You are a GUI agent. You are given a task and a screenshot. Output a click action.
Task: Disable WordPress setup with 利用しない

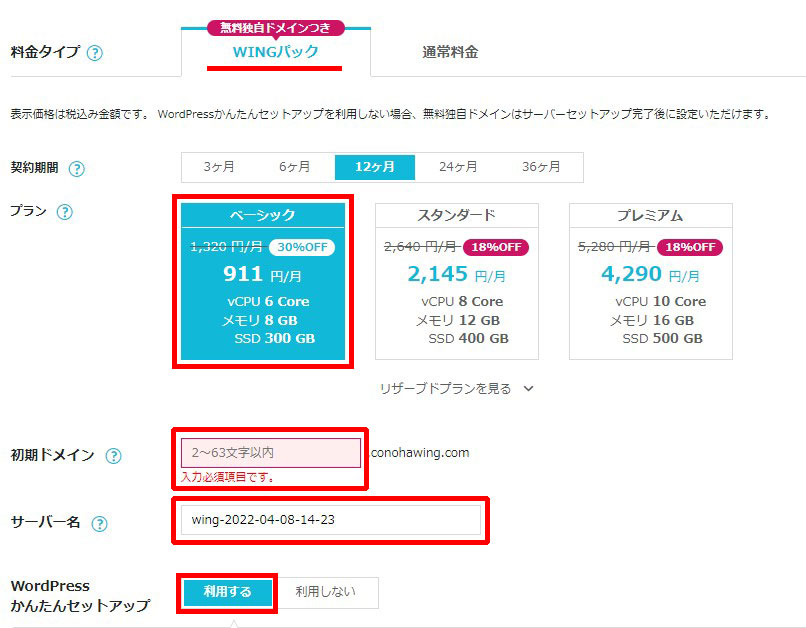coord(325,592)
